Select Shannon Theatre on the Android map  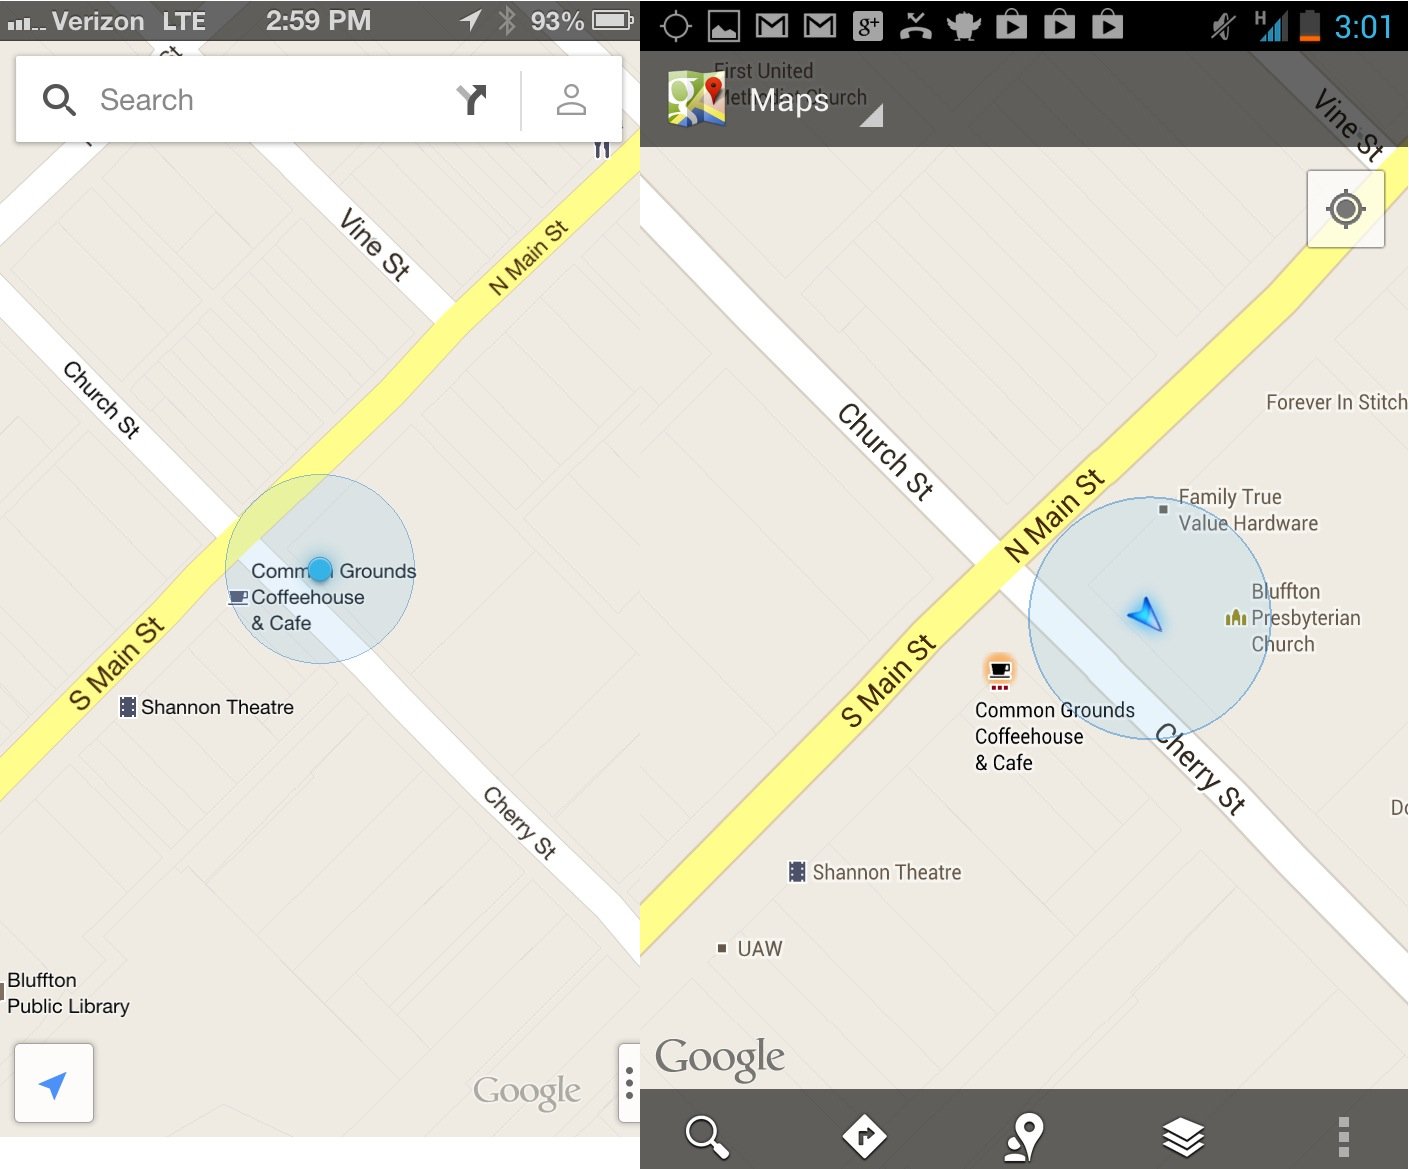pos(887,872)
